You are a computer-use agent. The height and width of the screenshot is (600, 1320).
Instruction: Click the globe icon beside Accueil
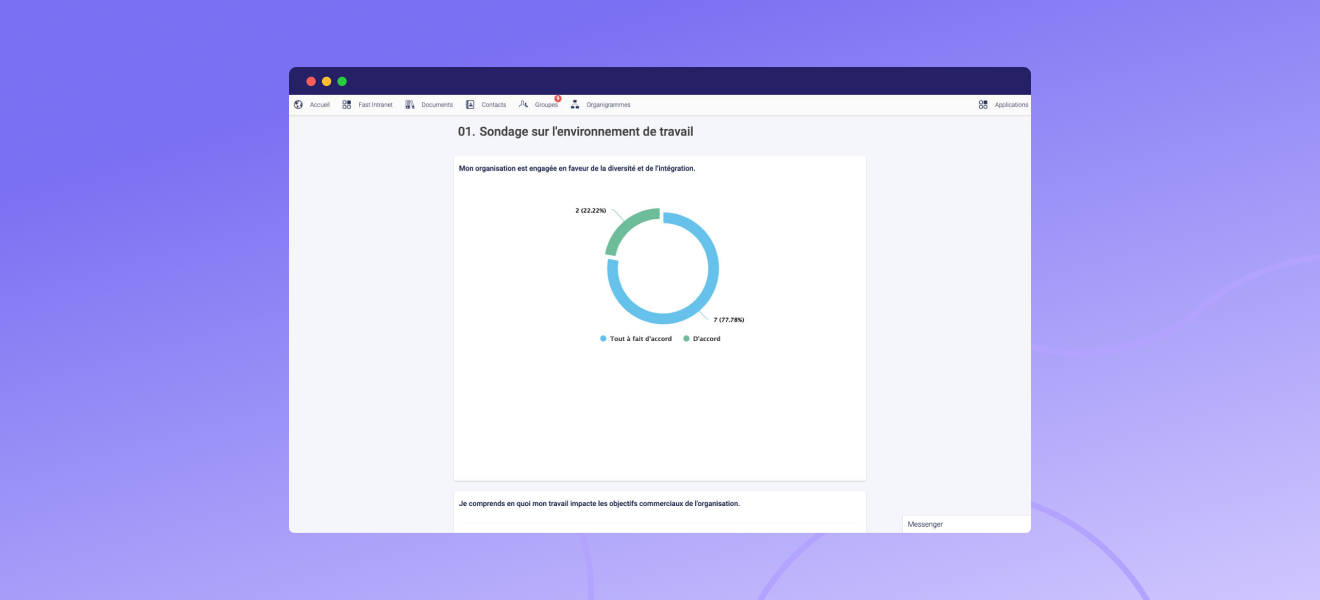[x=298, y=105]
